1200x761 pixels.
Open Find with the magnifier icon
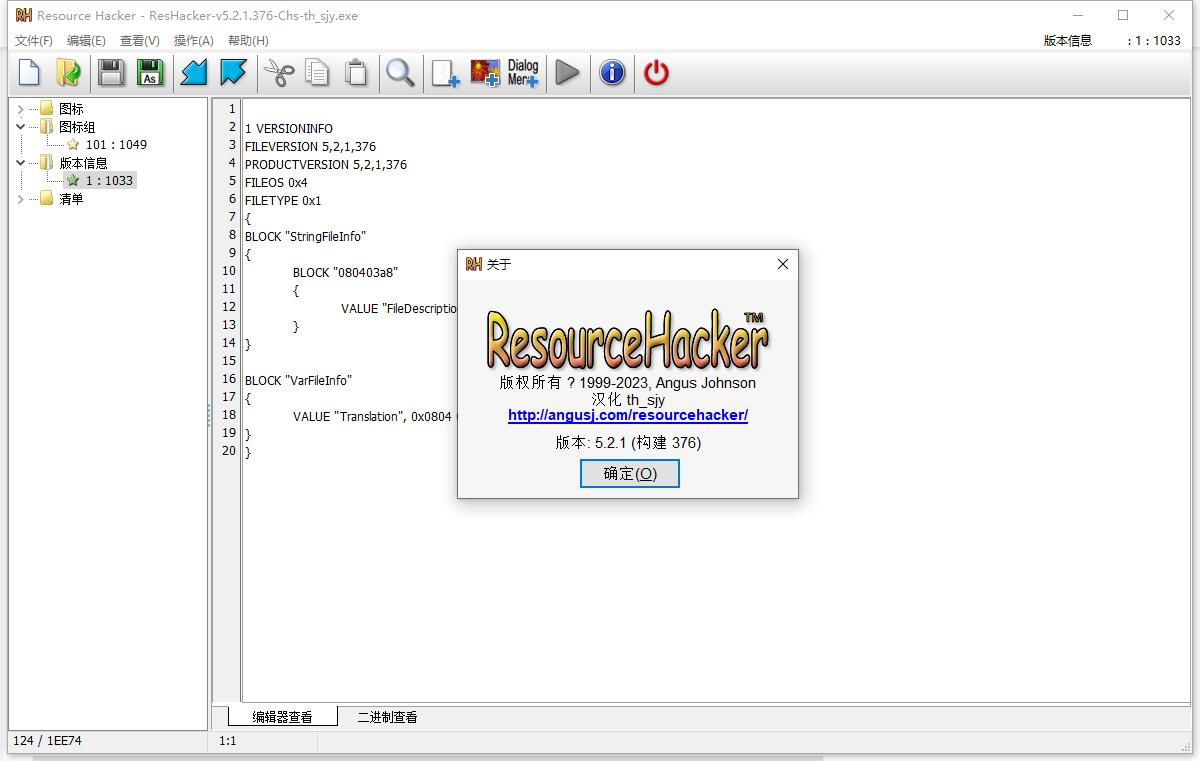[400, 73]
